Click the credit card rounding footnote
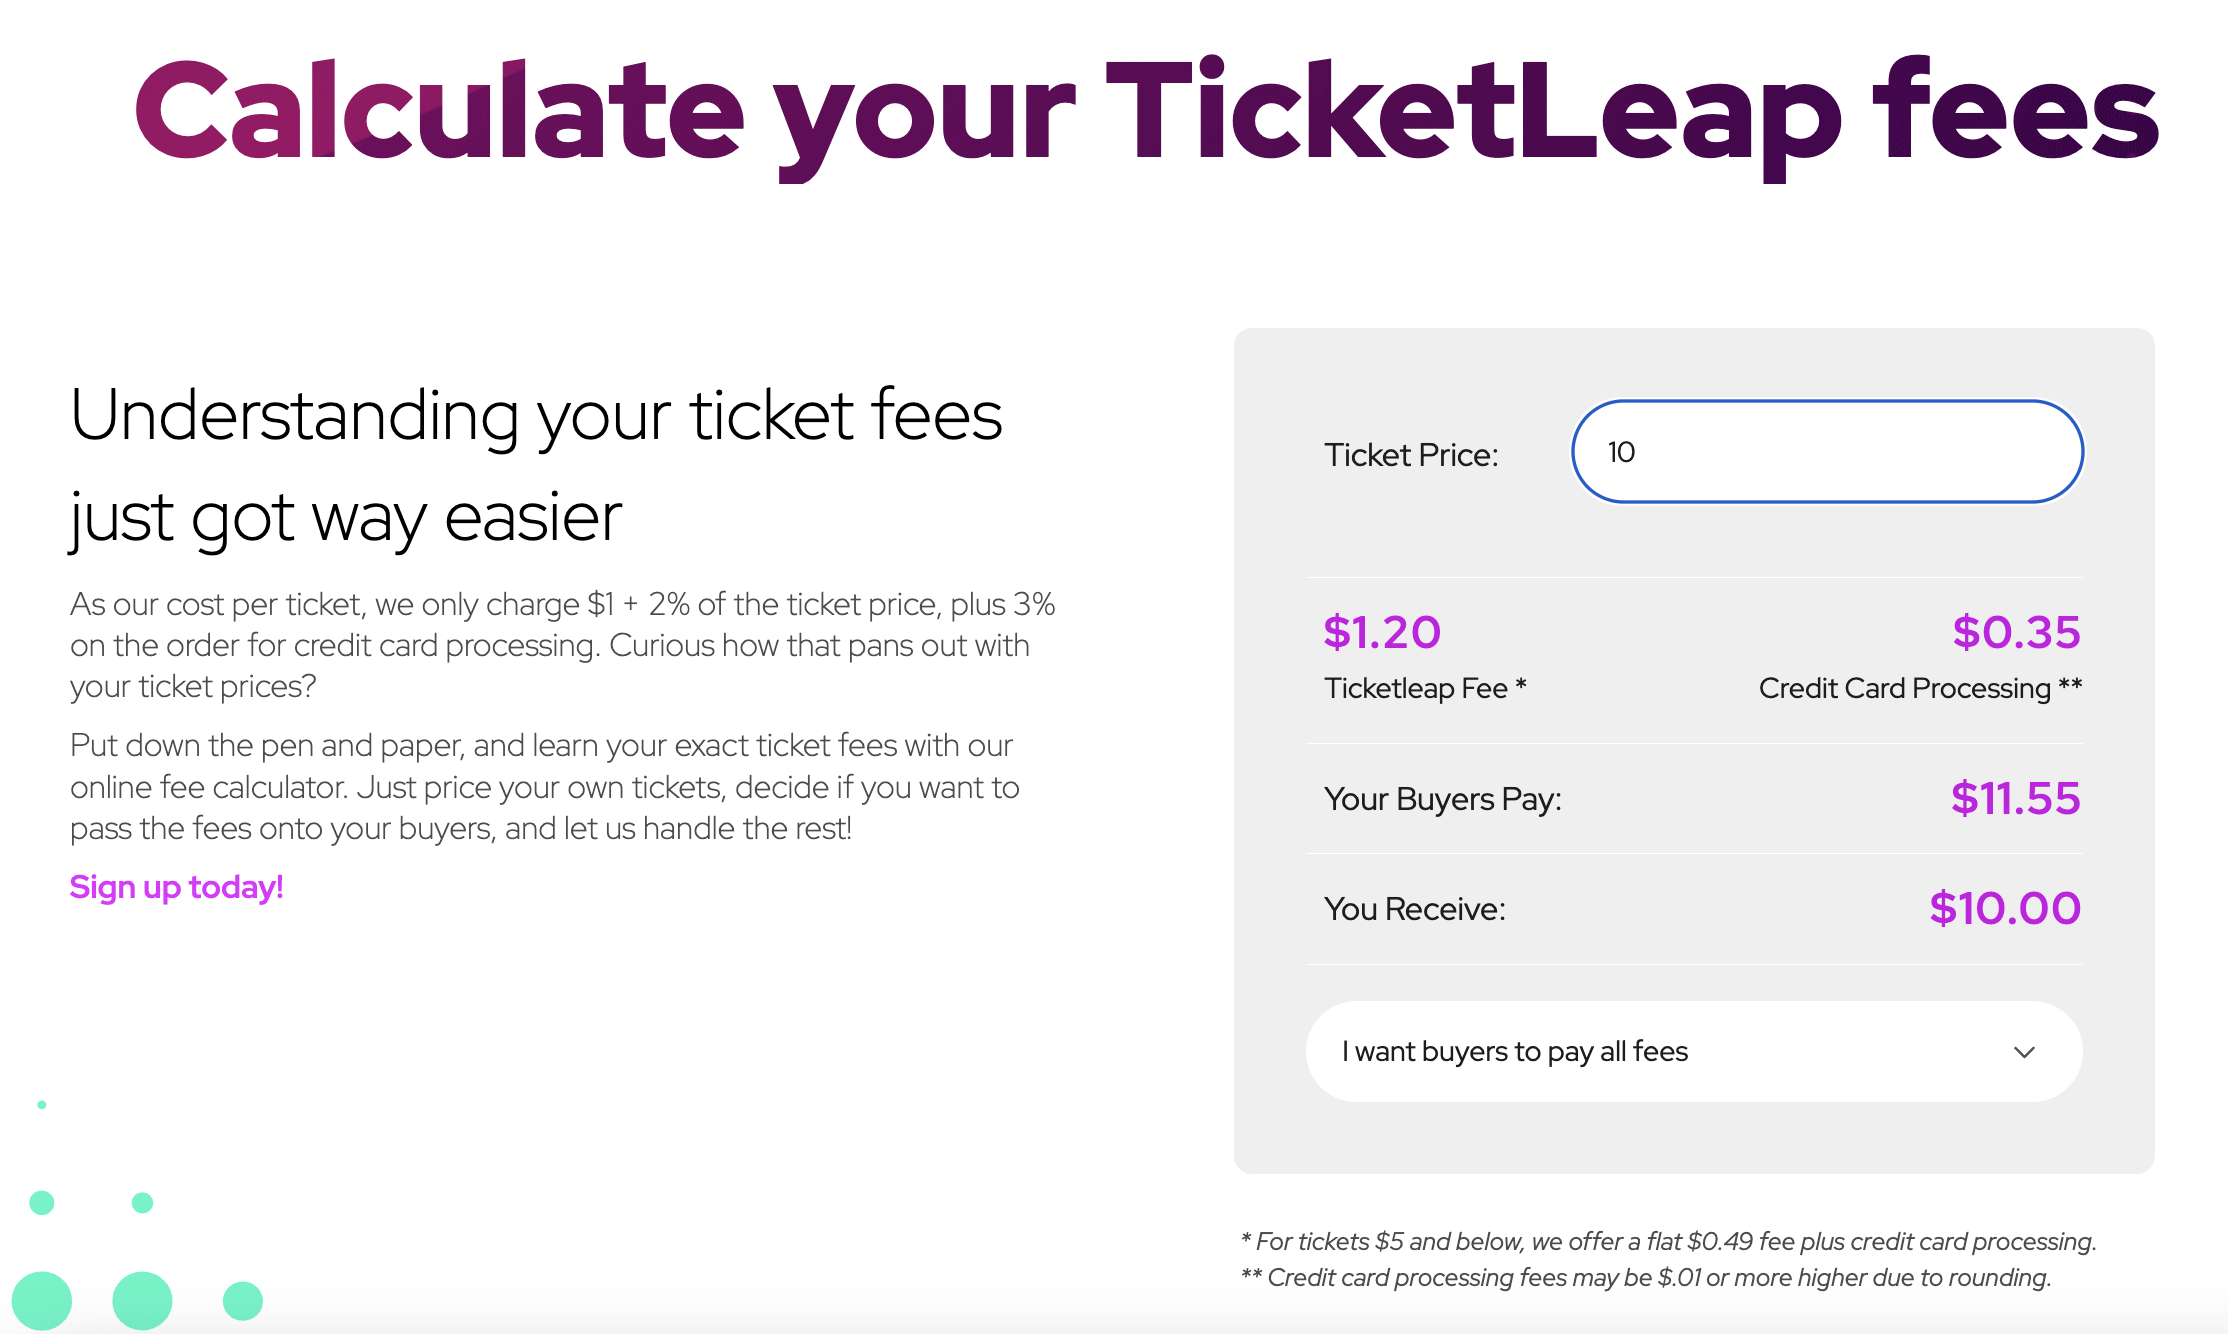Image resolution: width=2228 pixels, height=1334 pixels. (1646, 1277)
